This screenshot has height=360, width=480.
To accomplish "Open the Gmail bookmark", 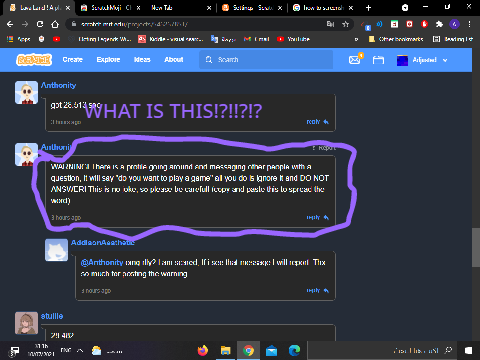I will click(257, 39).
